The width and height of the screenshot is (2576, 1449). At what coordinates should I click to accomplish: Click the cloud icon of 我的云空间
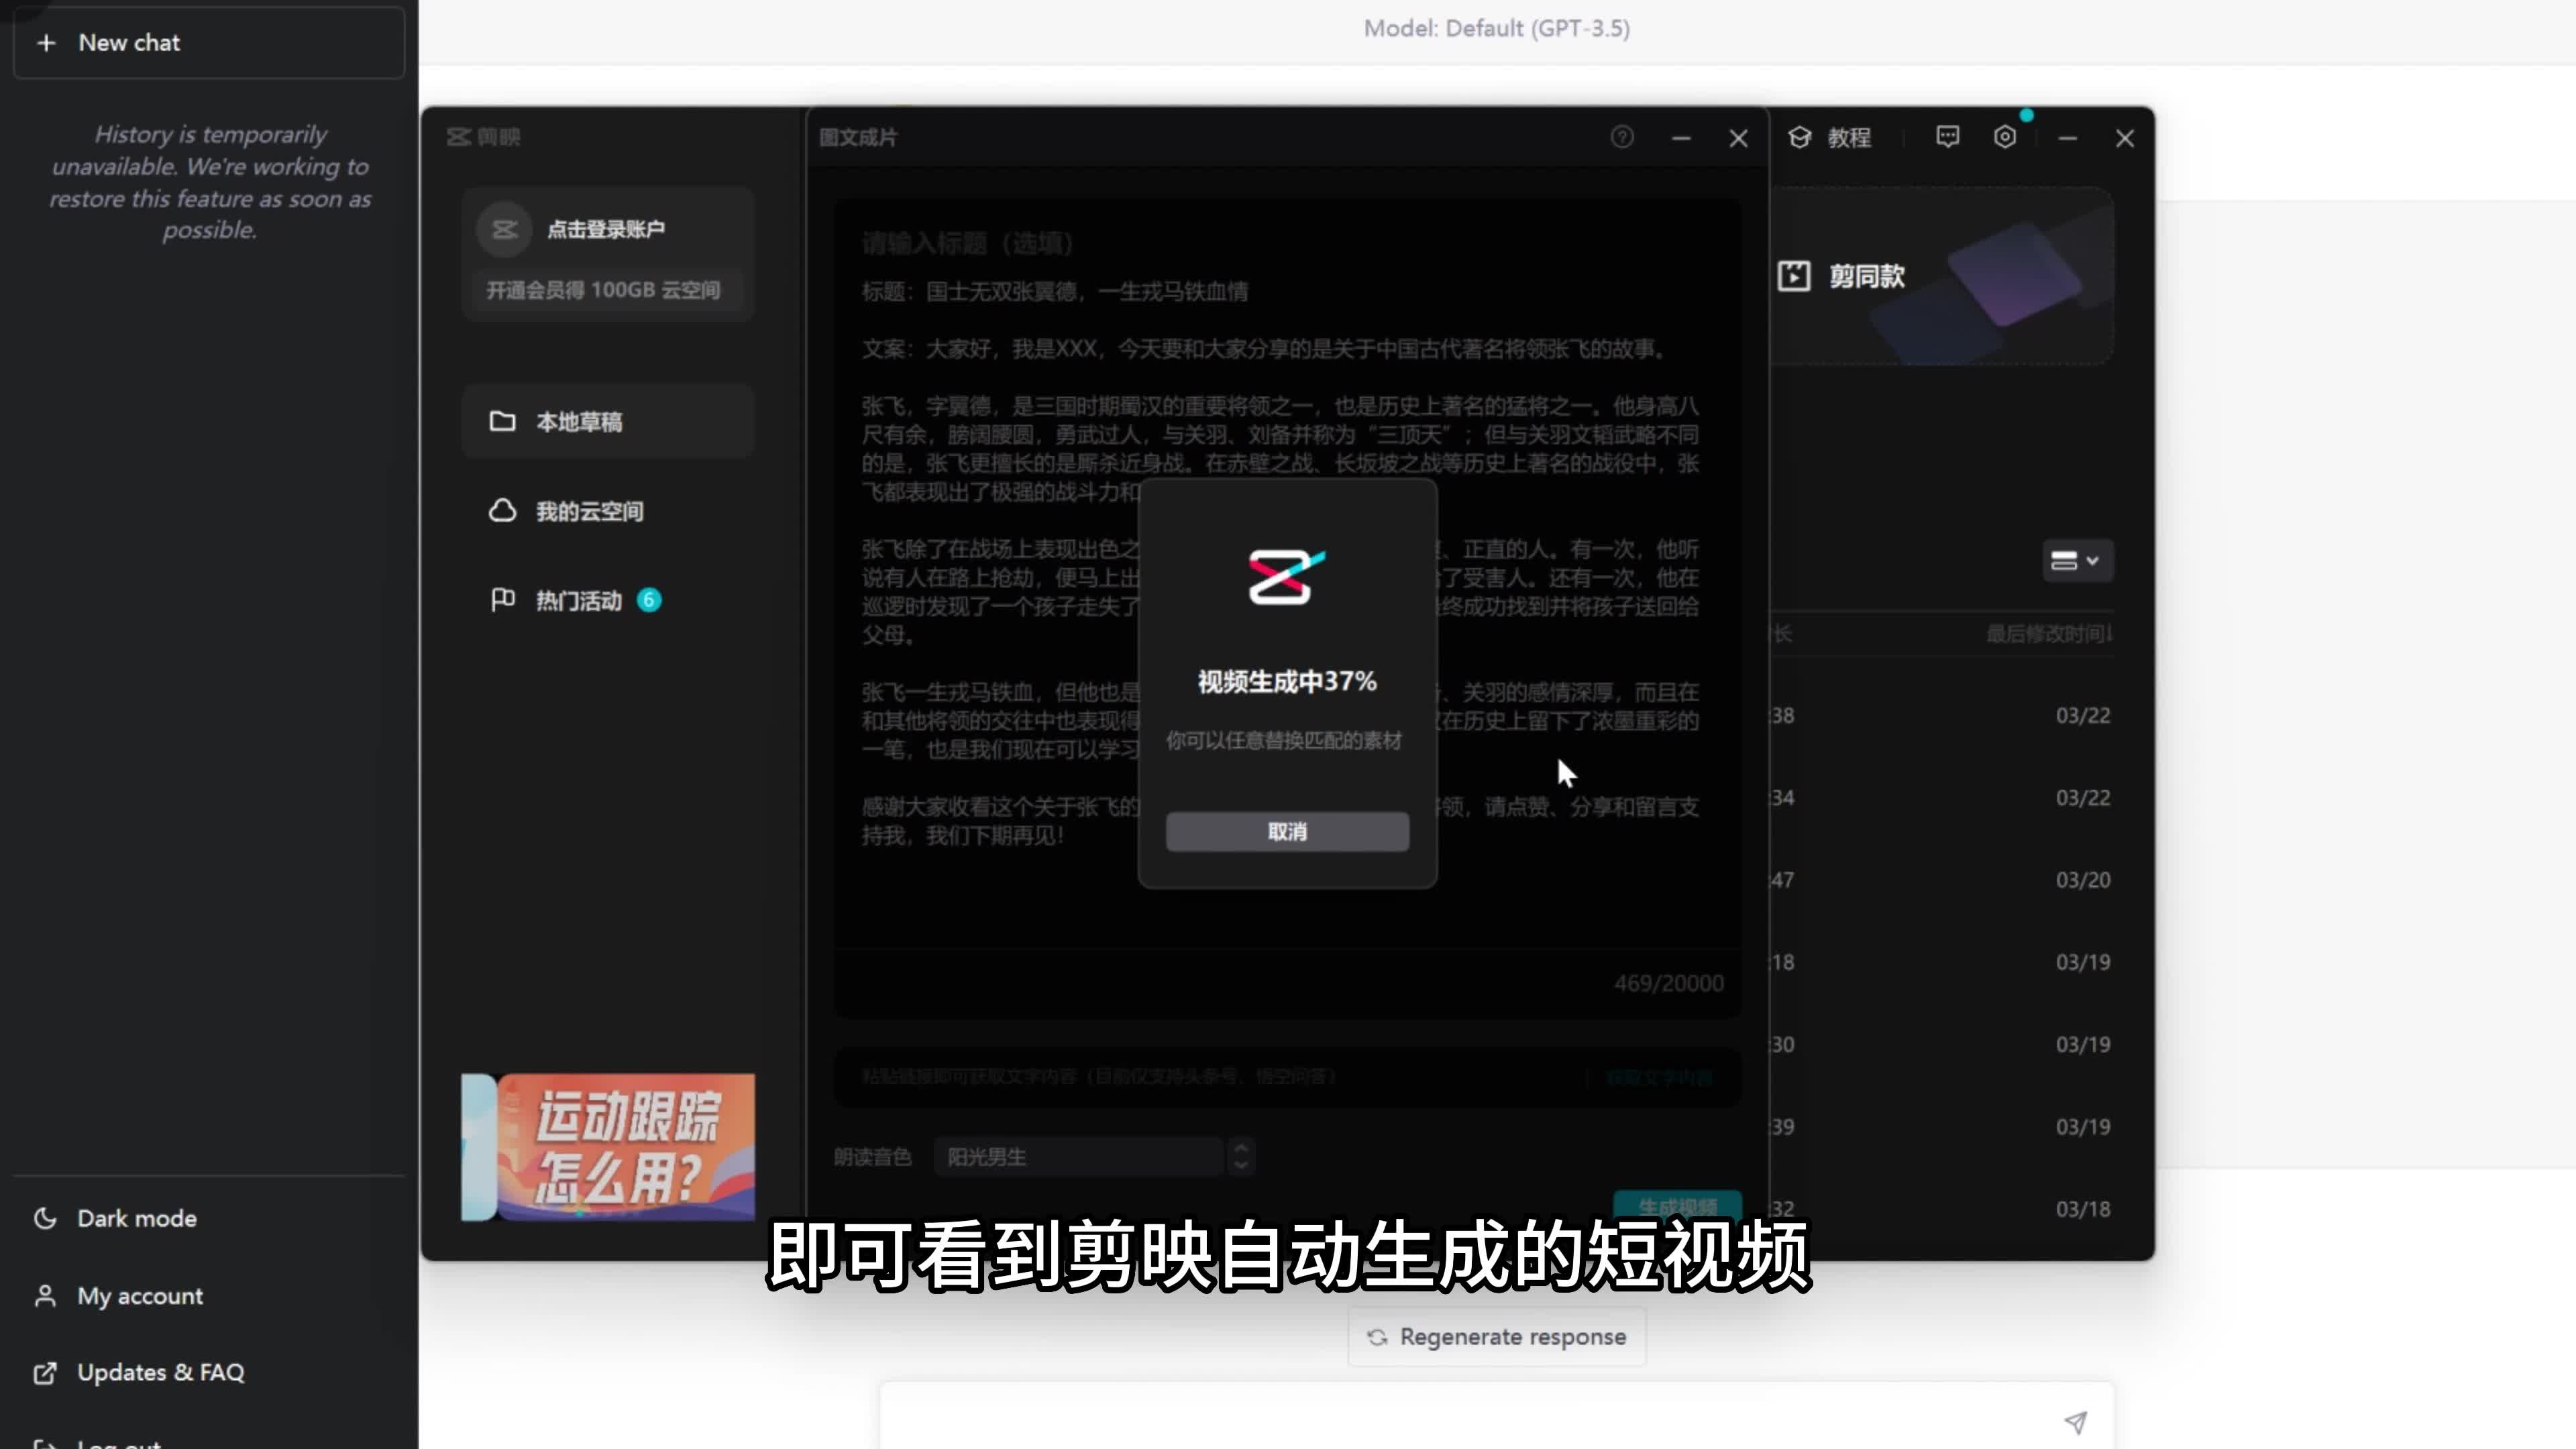click(502, 510)
